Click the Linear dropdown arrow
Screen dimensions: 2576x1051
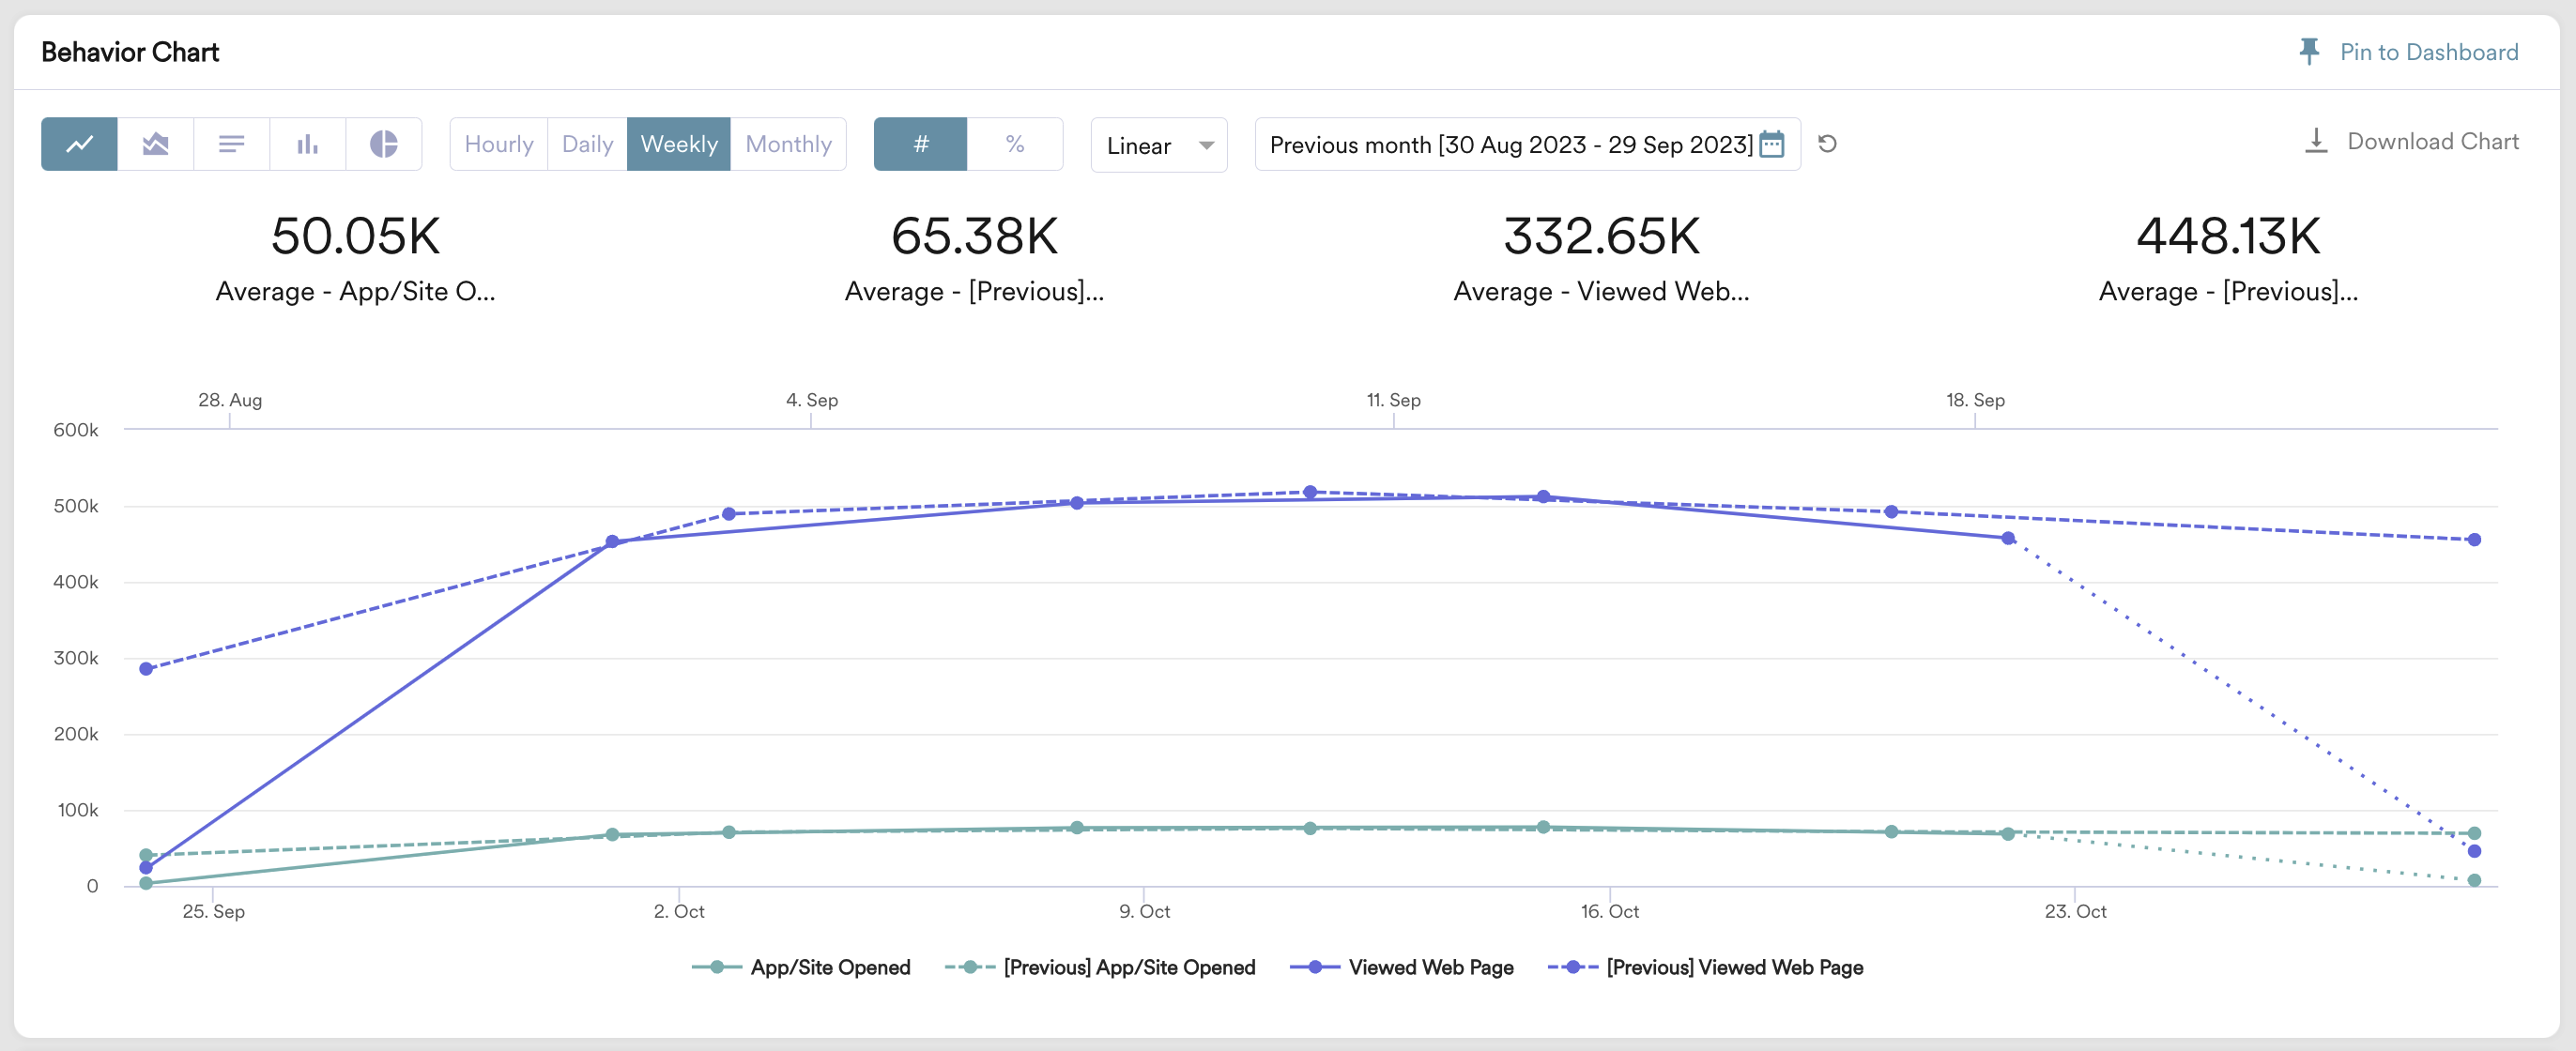(1206, 145)
